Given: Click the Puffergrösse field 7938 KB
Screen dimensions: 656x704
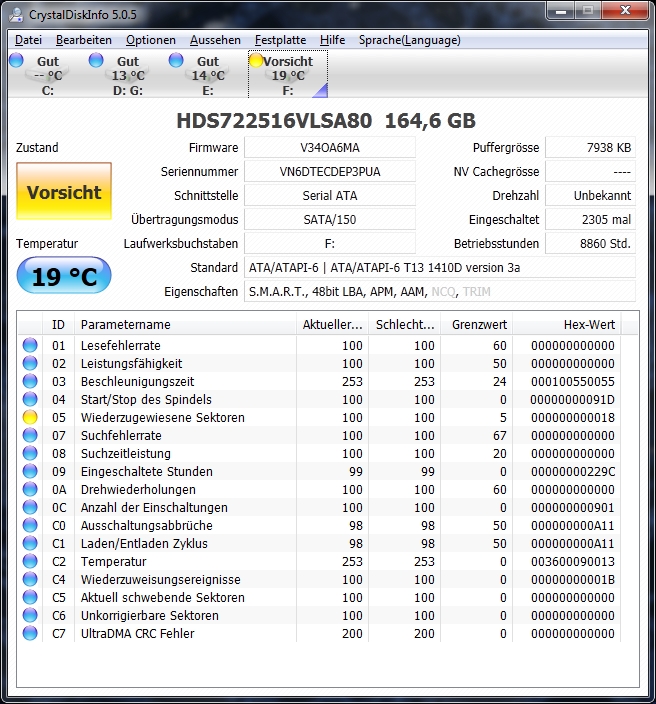Looking at the screenshot, I should 590,148.
